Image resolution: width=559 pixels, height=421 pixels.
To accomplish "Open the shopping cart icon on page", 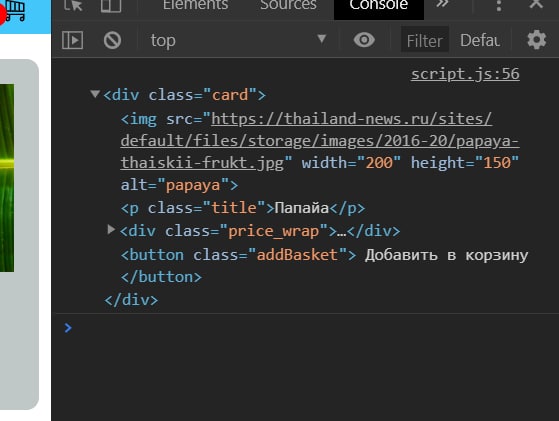I will [15, 10].
